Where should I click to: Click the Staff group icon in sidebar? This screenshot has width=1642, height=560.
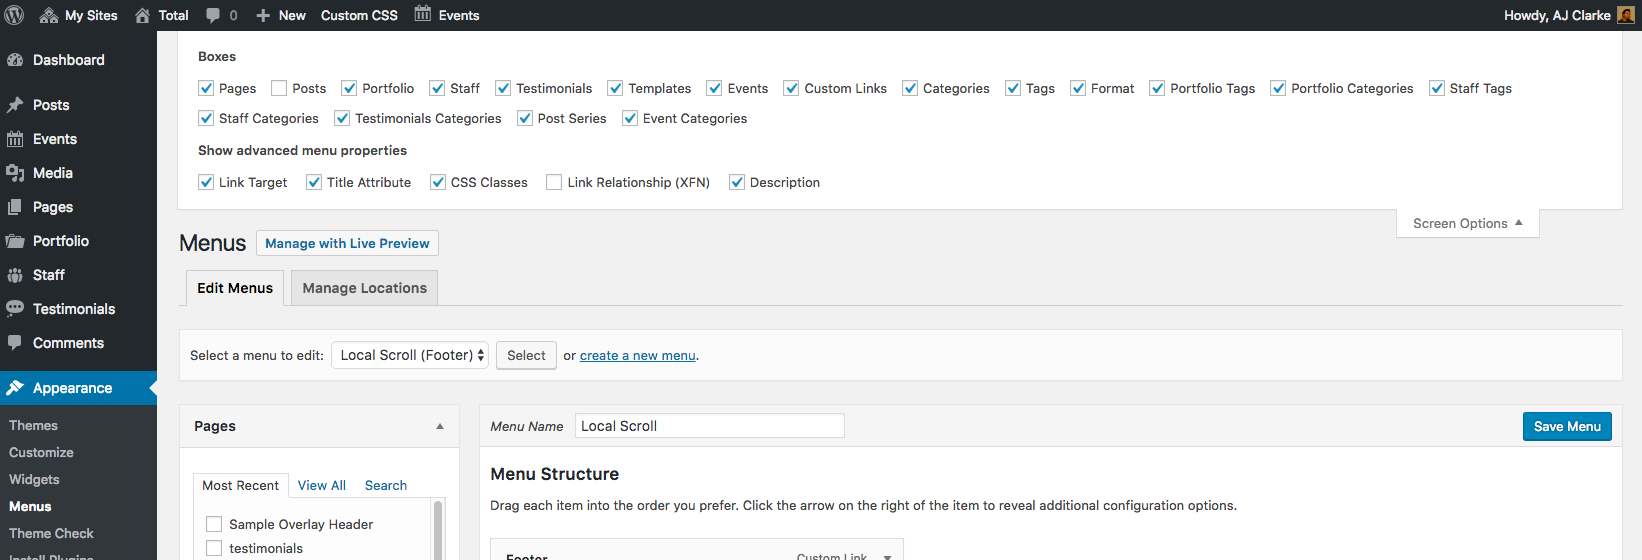click(x=15, y=275)
